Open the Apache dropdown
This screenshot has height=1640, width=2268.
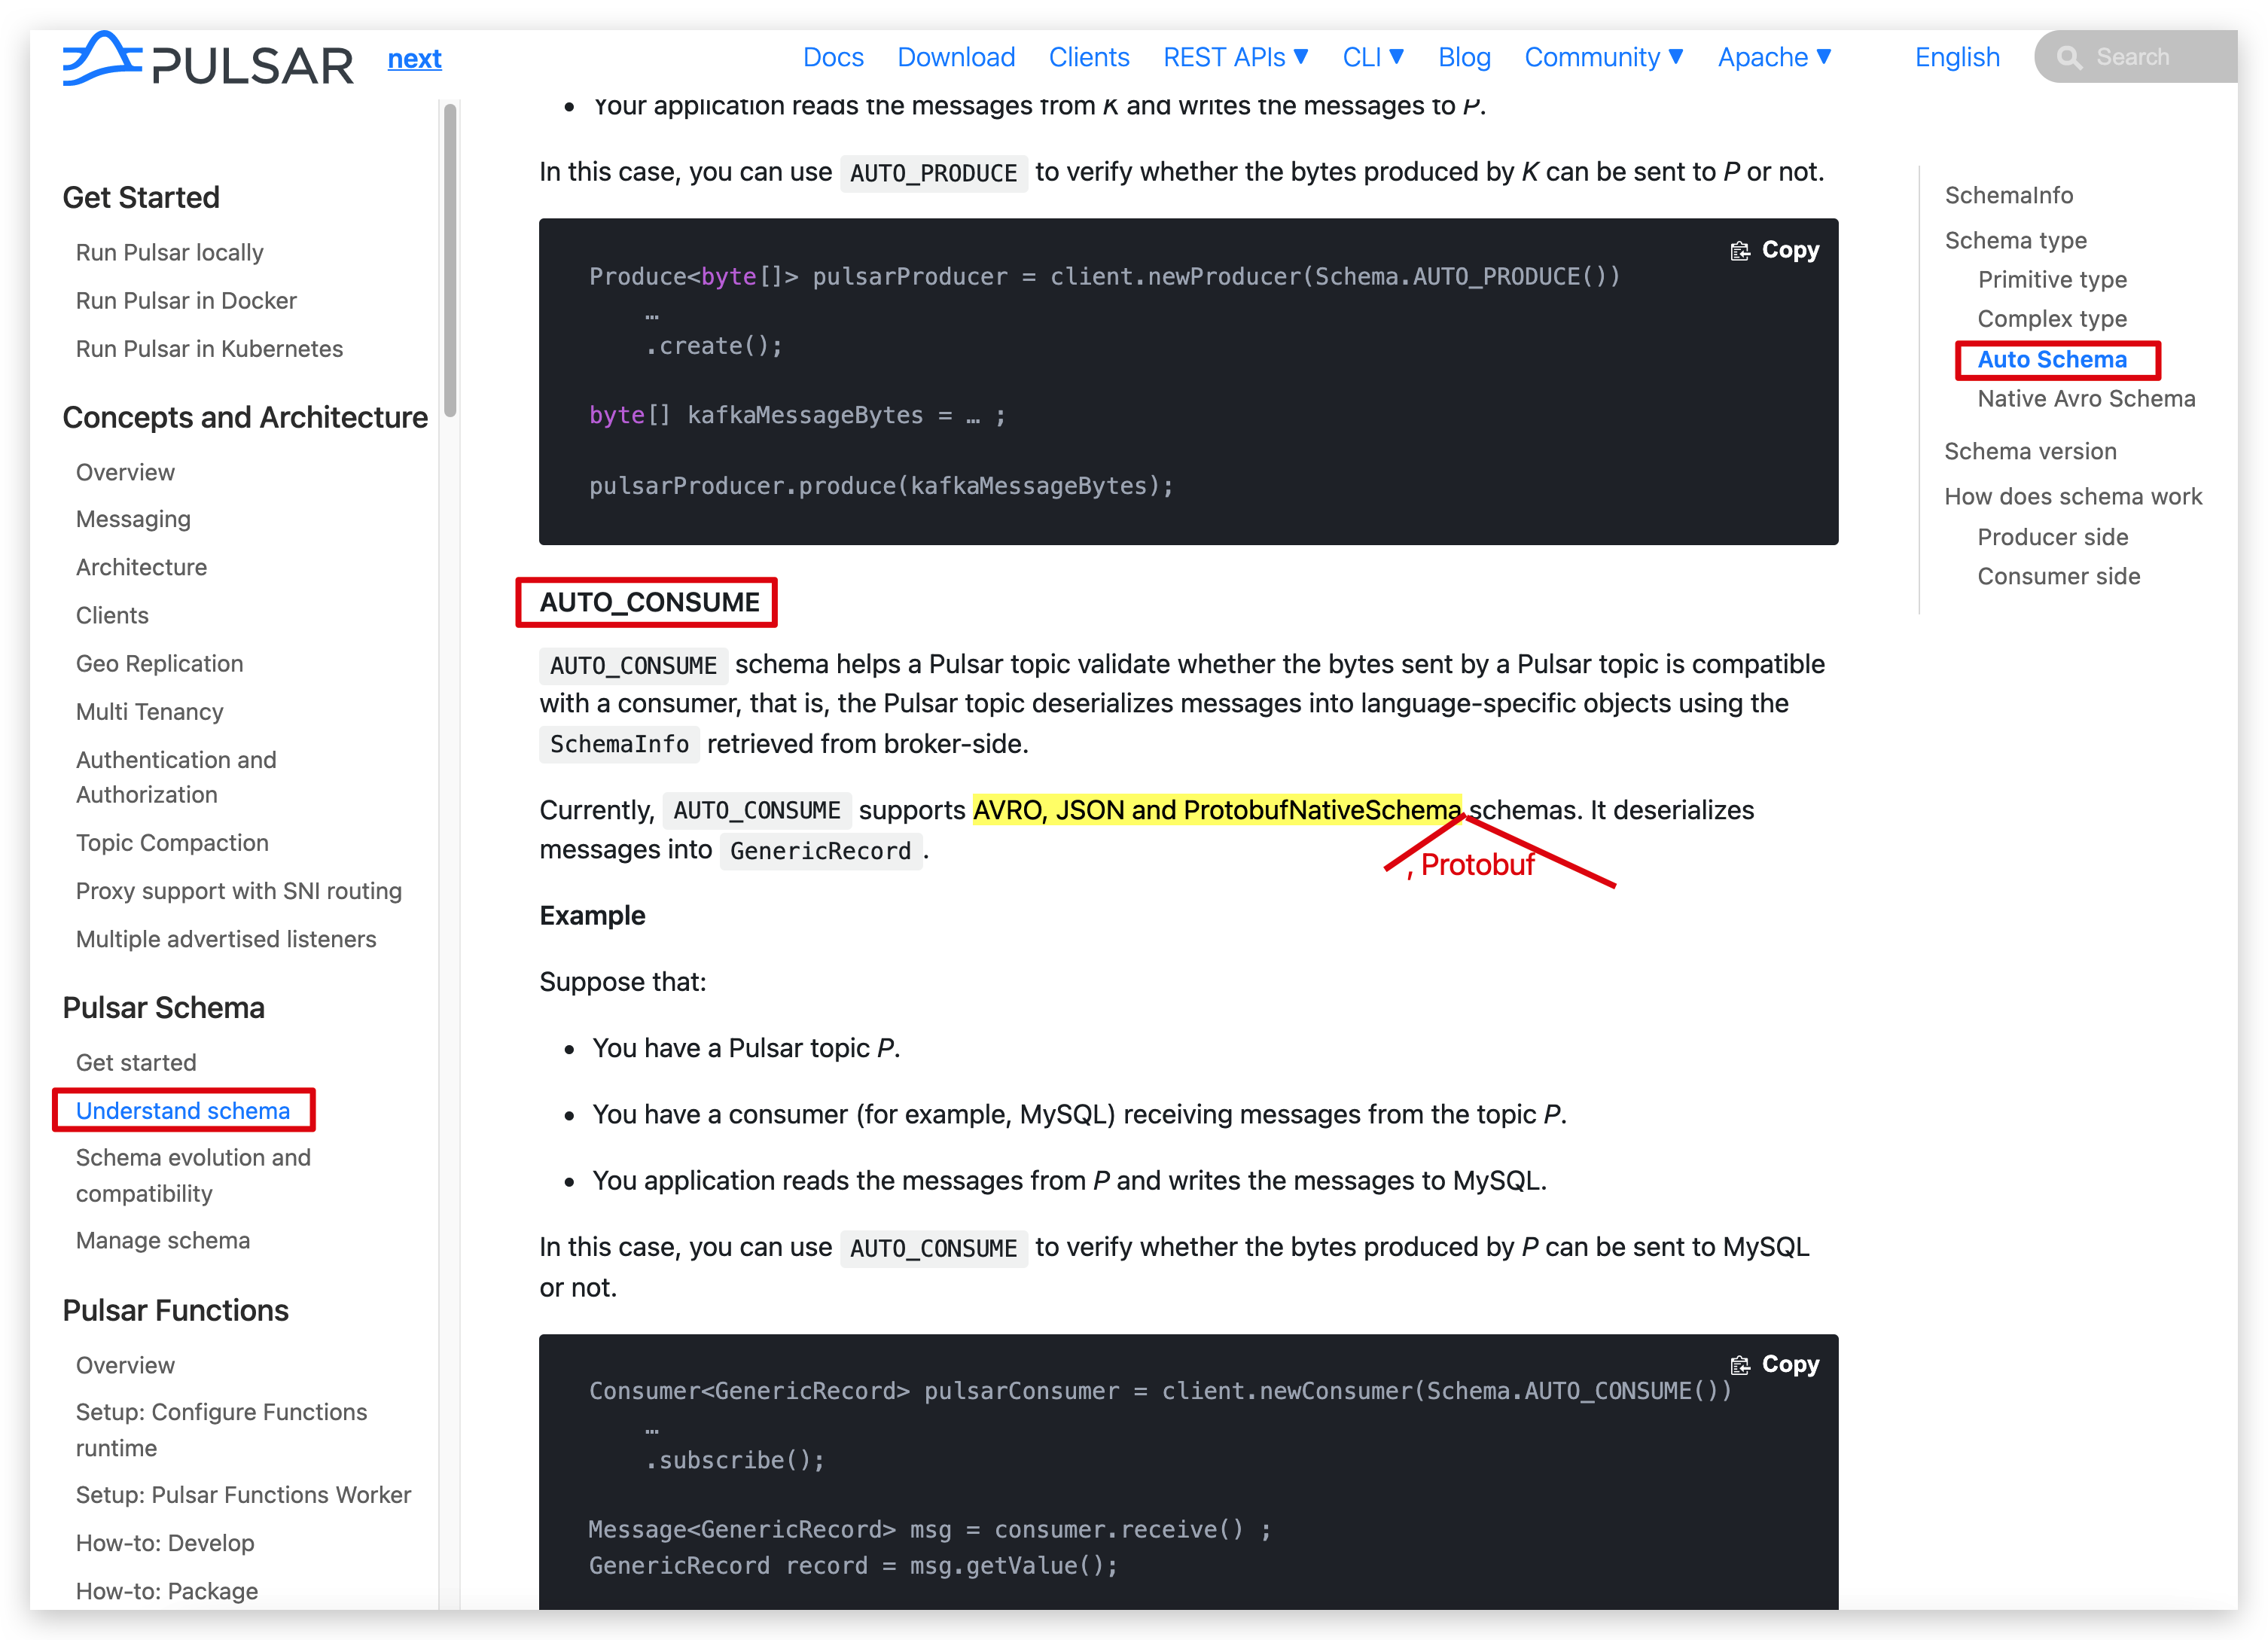(1774, 57)
